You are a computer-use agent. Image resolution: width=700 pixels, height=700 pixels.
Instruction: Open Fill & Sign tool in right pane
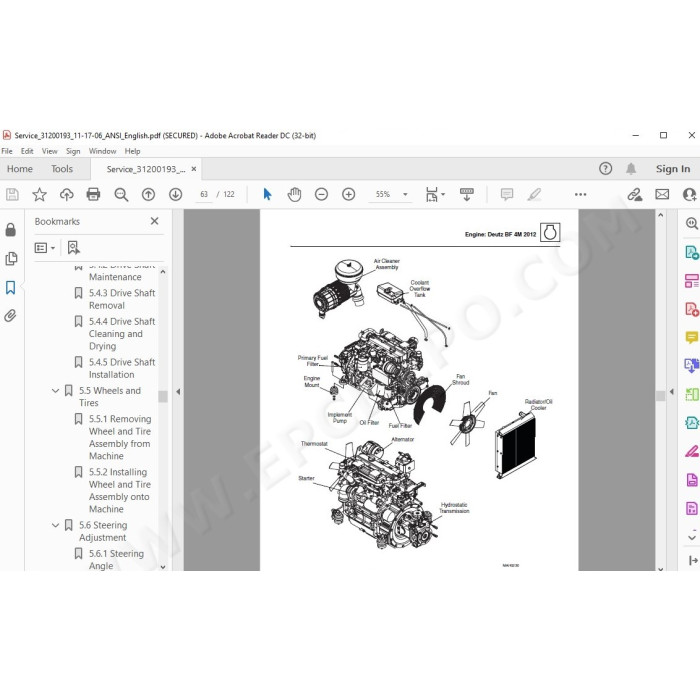pos(692,451)
